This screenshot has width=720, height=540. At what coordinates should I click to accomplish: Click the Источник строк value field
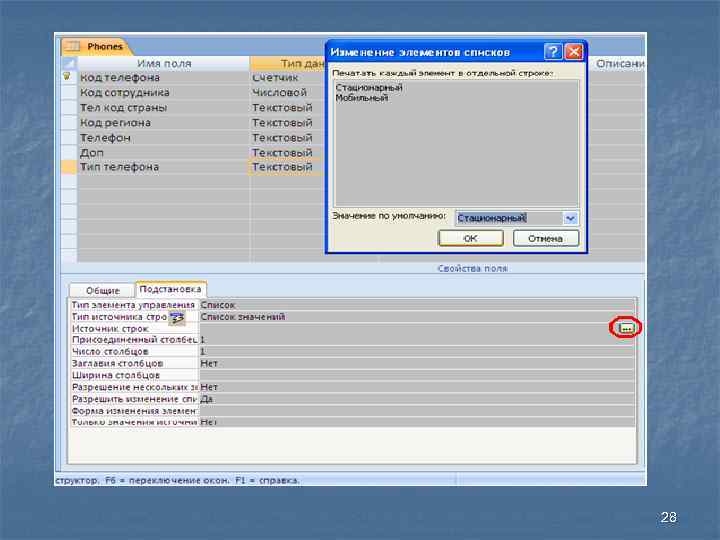tap(409, 328)
